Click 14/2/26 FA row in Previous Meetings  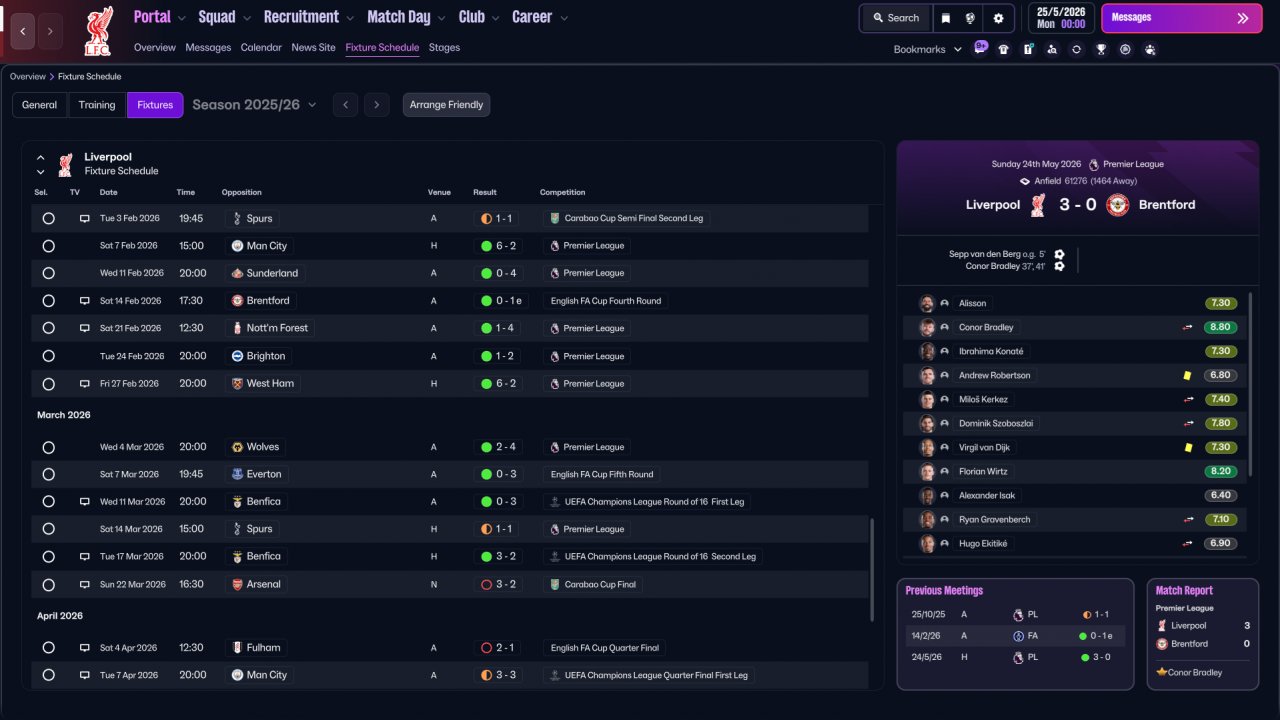click(1015, 636)
